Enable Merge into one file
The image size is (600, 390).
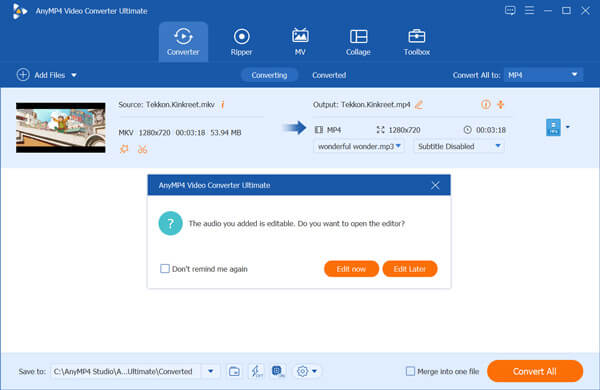point(410,371)
